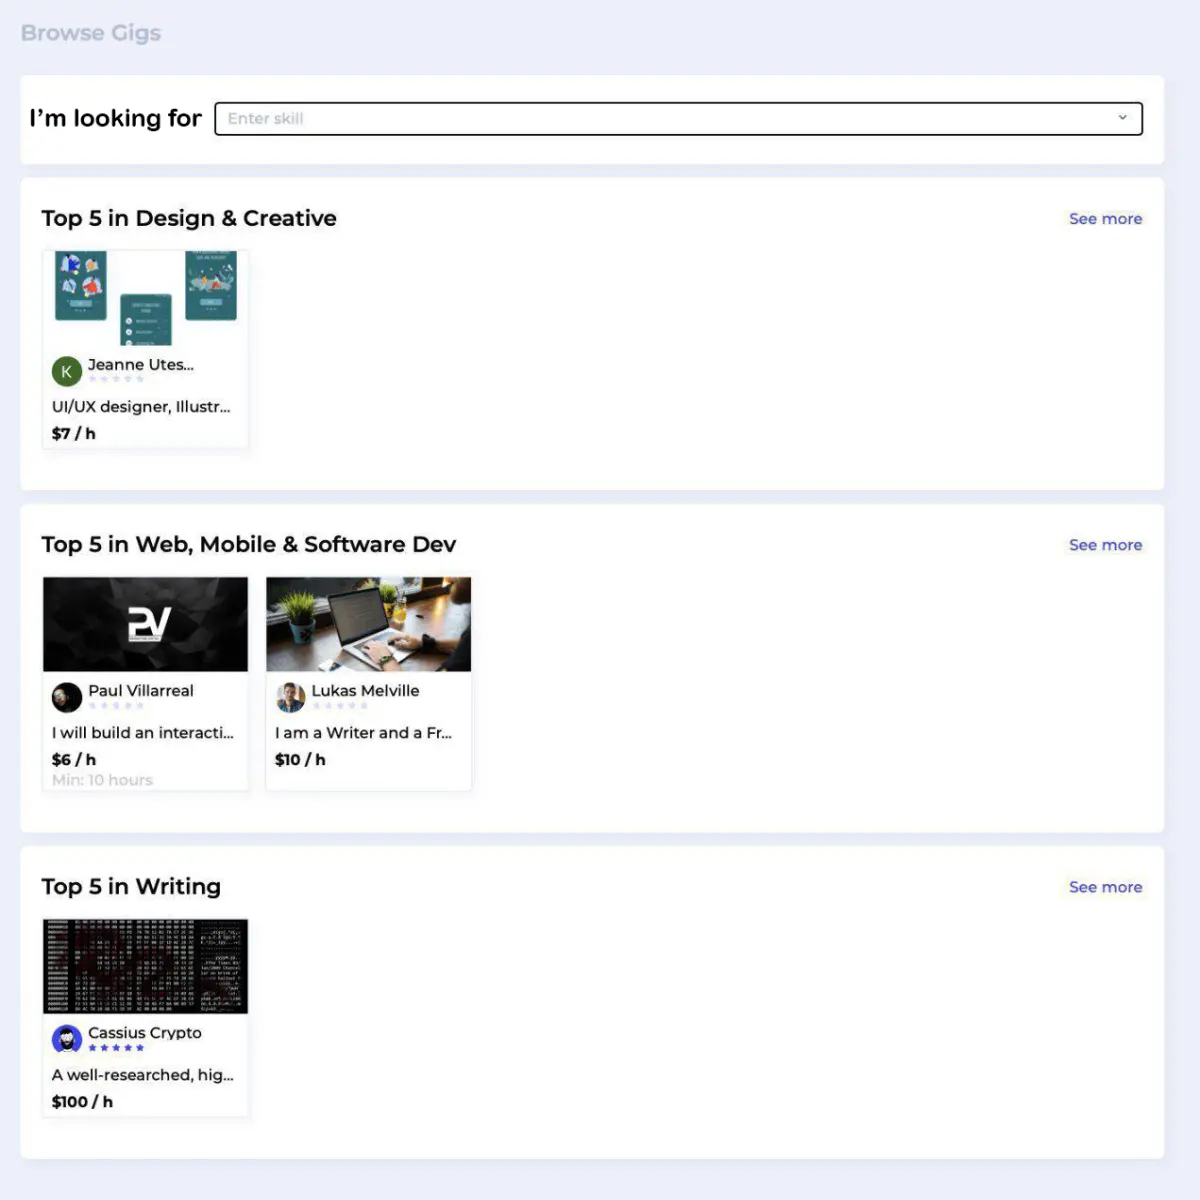The image size is (1200, 1200).
Task: Open I will build an interacti... gig
Action: (x=143, y=733)
